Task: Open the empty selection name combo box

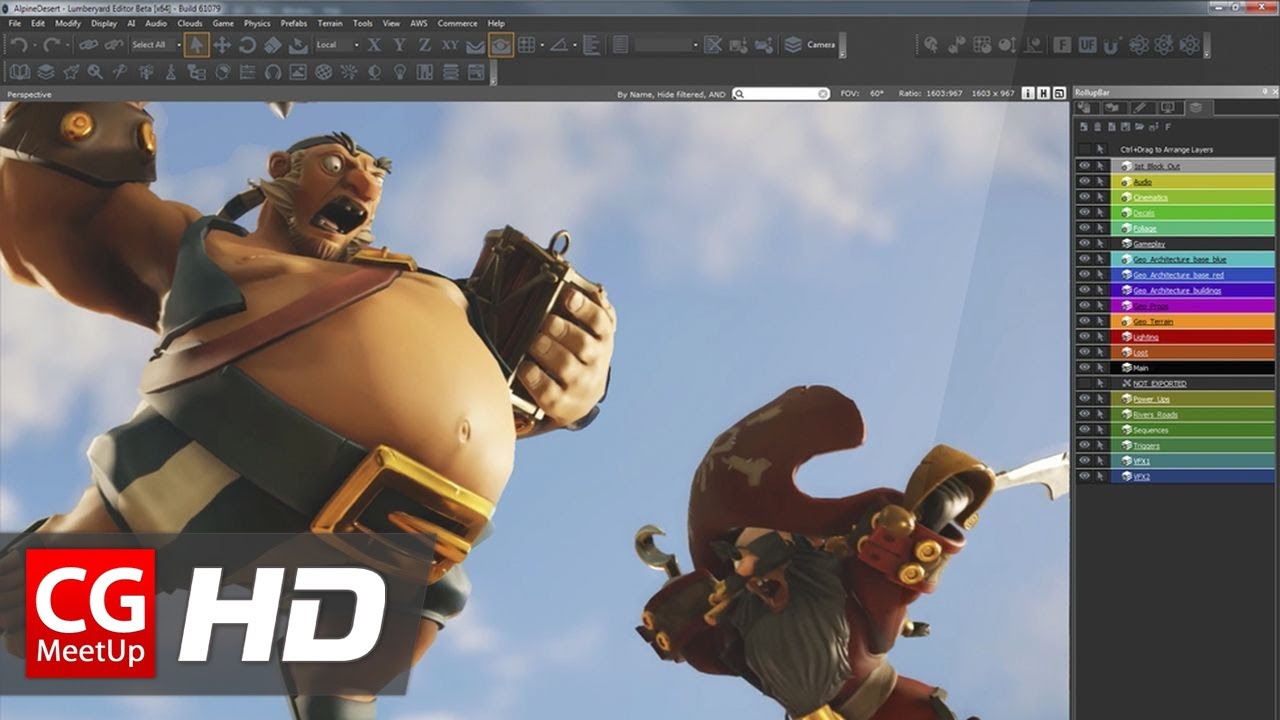Action: [667, 45]
